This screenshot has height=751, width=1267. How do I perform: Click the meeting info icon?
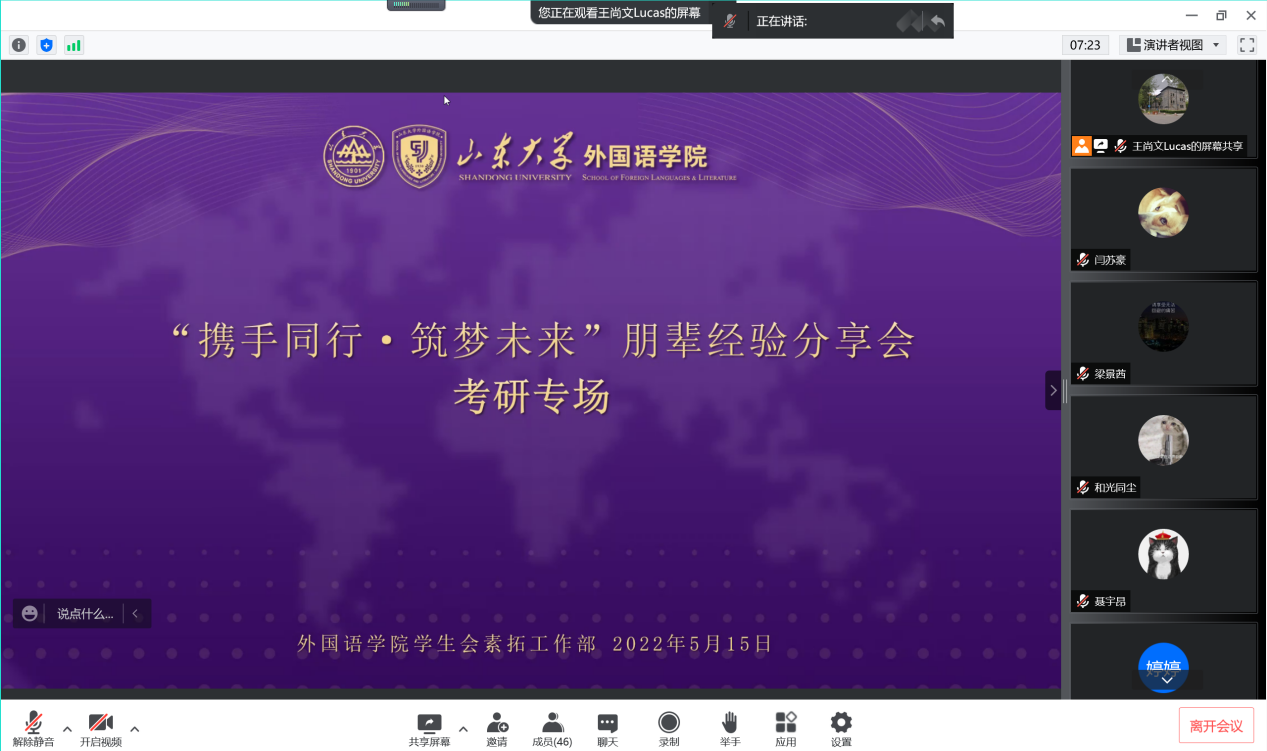[19, 45]
